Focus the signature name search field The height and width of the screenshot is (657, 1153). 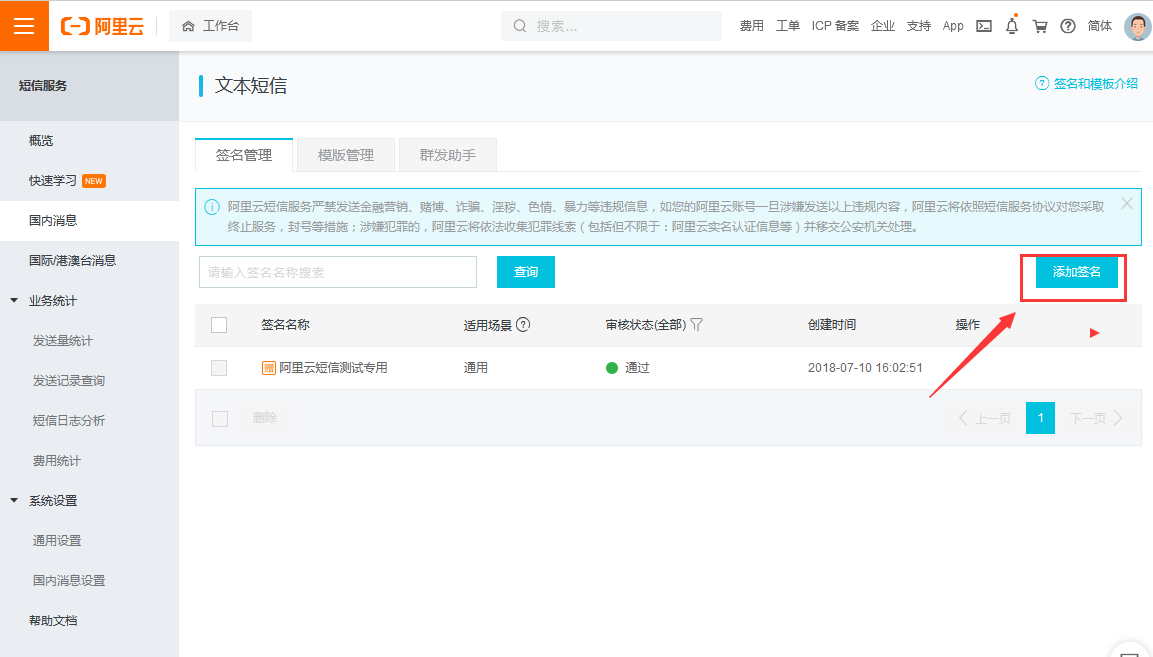click(338, 272)
